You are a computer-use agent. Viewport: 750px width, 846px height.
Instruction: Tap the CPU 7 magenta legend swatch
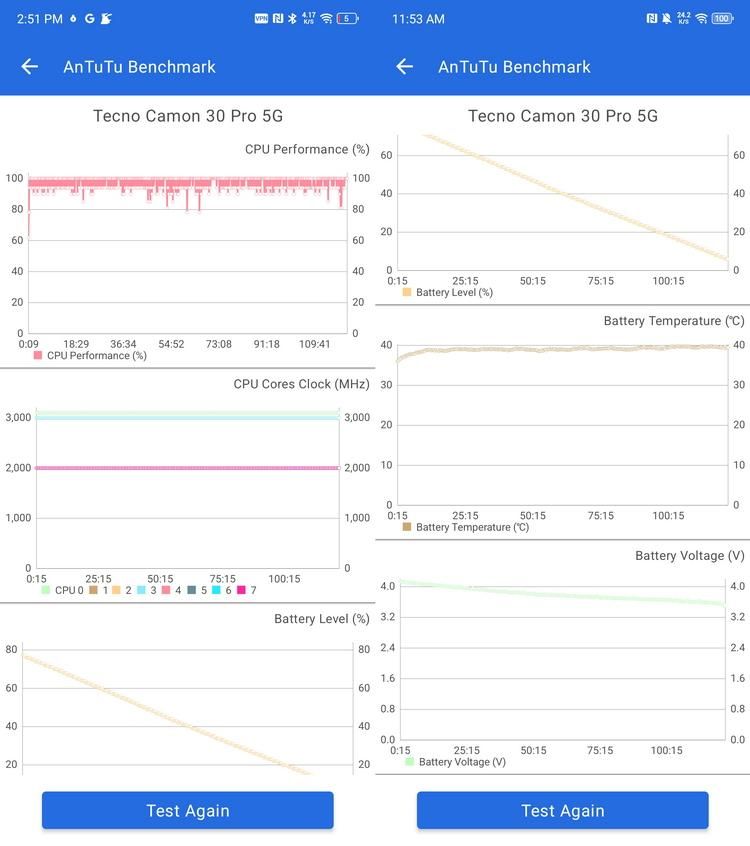tap(241, 590)
